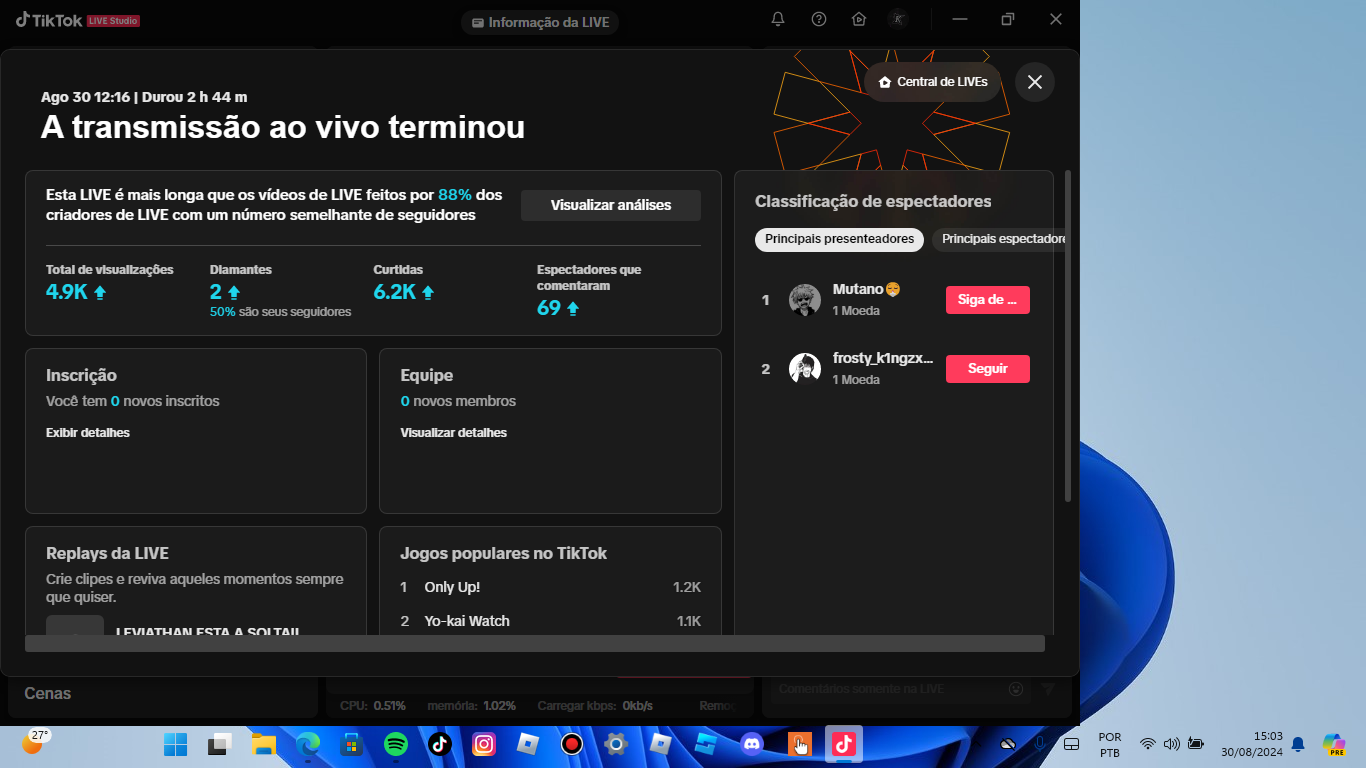
Task: Close the live summary panel with X
Action: [1034, 82]
